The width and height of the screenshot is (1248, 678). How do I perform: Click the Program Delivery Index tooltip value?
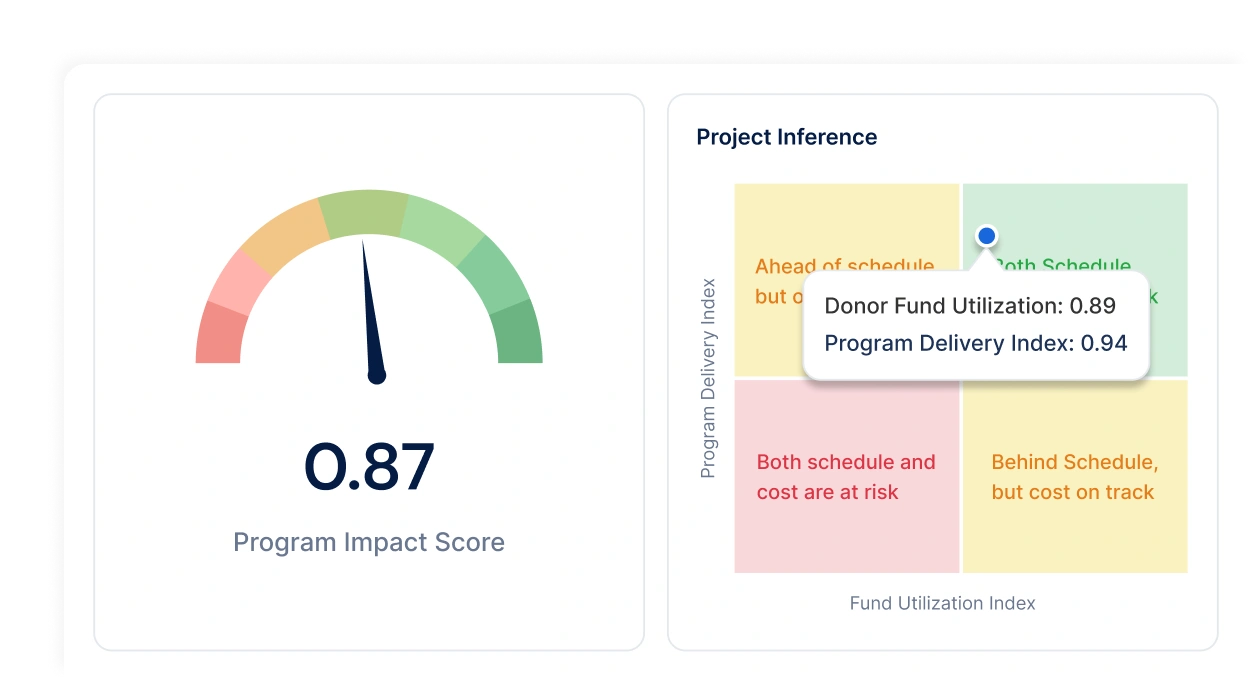[x=1104, y=343]
